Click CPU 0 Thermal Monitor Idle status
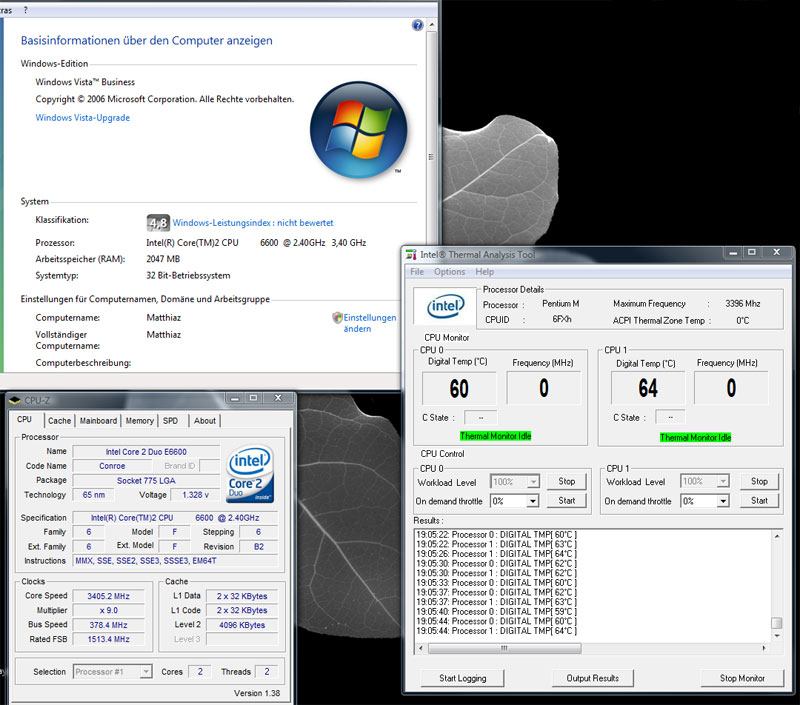Image resolution: width=800 pixels, height=705 pixels. pyautogui.click(x=495, y=436)
